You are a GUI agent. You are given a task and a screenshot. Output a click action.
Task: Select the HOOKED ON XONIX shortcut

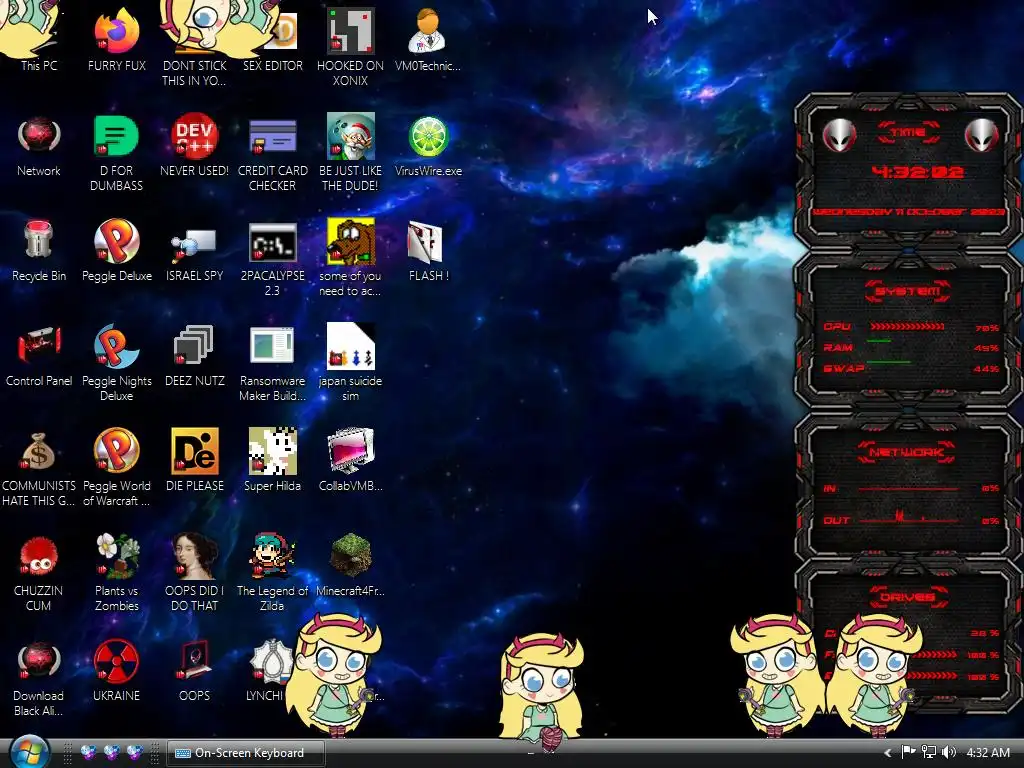point(351,46)
